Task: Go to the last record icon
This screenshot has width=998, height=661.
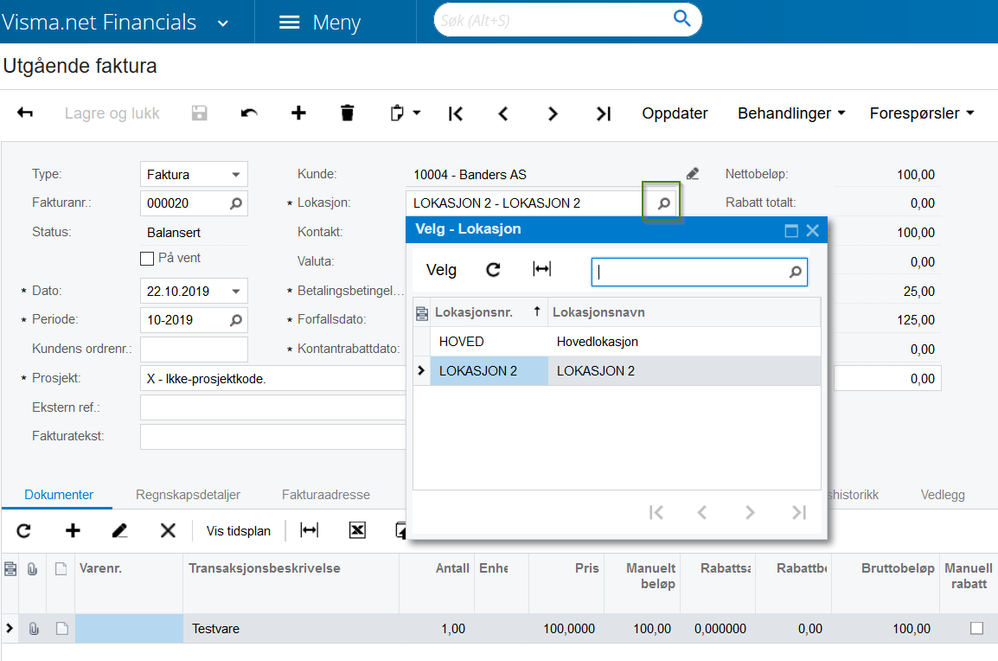Action: point(603,113)
